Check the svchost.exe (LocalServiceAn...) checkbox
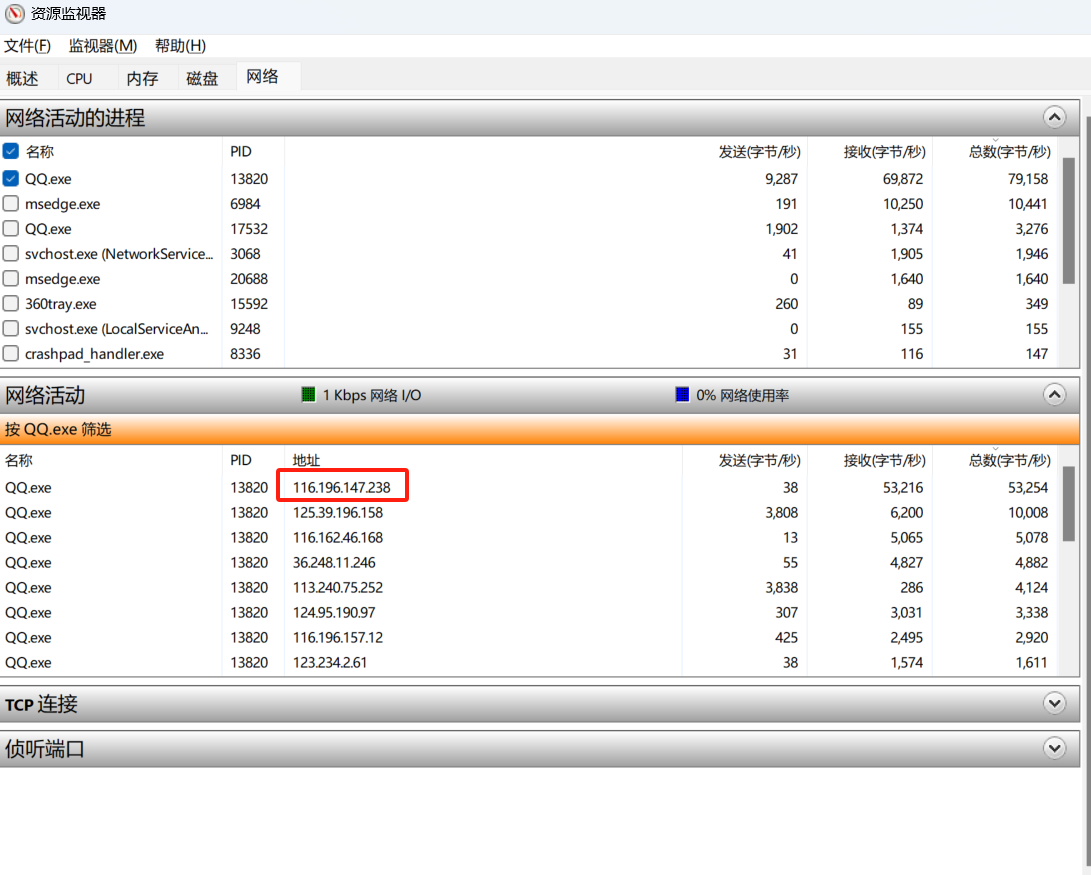This screenshot has height=875, width=1091. tap(10, 328)
